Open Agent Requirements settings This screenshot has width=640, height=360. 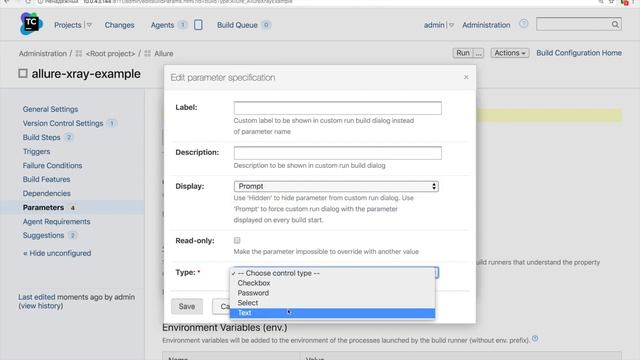[56, 222]
